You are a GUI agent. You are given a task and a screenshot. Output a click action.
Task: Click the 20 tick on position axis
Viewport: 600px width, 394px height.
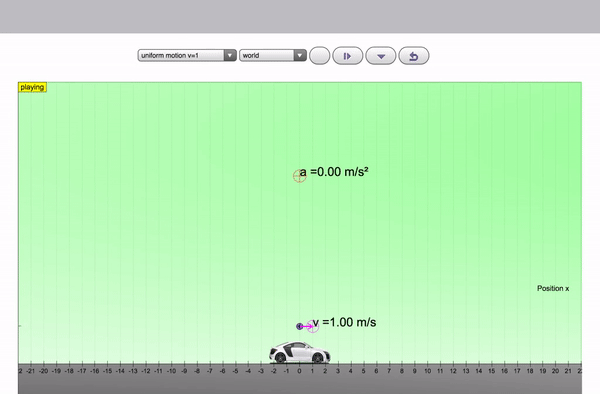[555, 371]
